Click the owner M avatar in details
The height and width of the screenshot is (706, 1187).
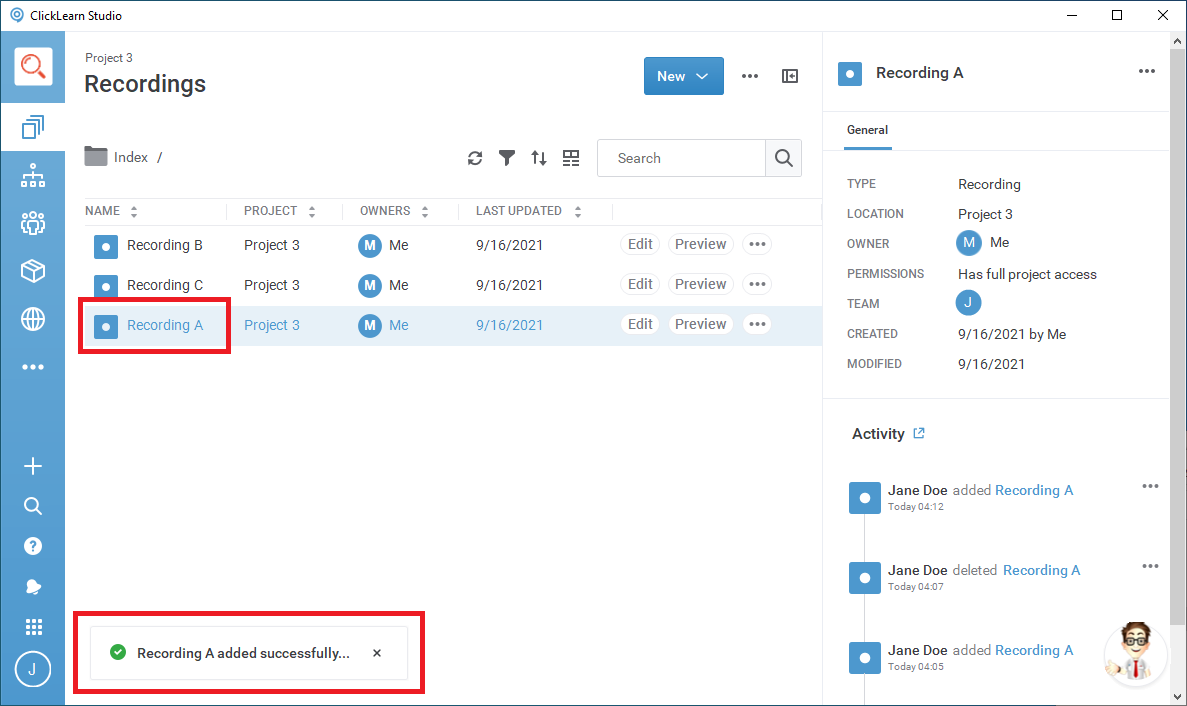pos(968,243)
